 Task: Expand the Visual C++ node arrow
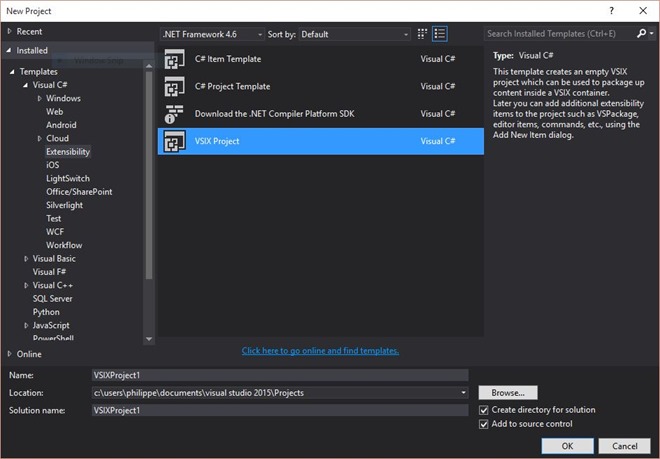[26, 286]
